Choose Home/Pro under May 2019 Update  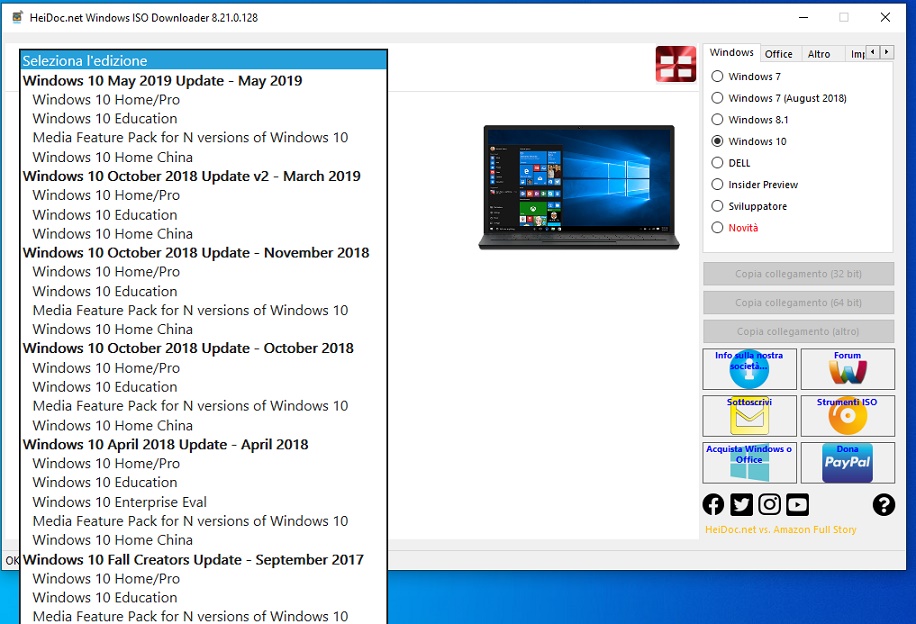pos(203,100)
